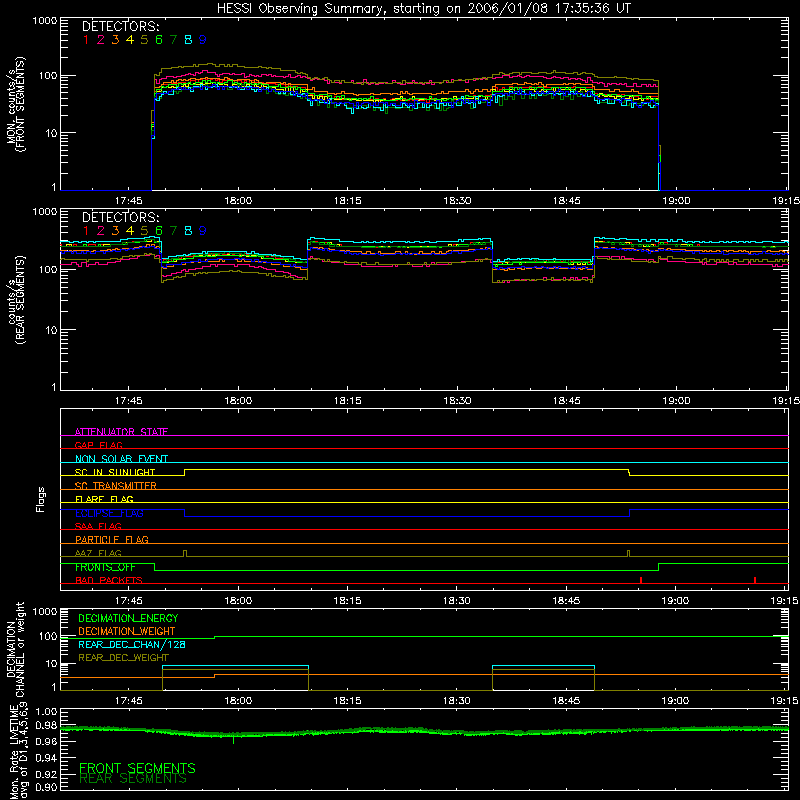This screenshot has width=800, height=800.
Task: Click the 18:00 tick label under the Flags plot
Action: [238, 601]
